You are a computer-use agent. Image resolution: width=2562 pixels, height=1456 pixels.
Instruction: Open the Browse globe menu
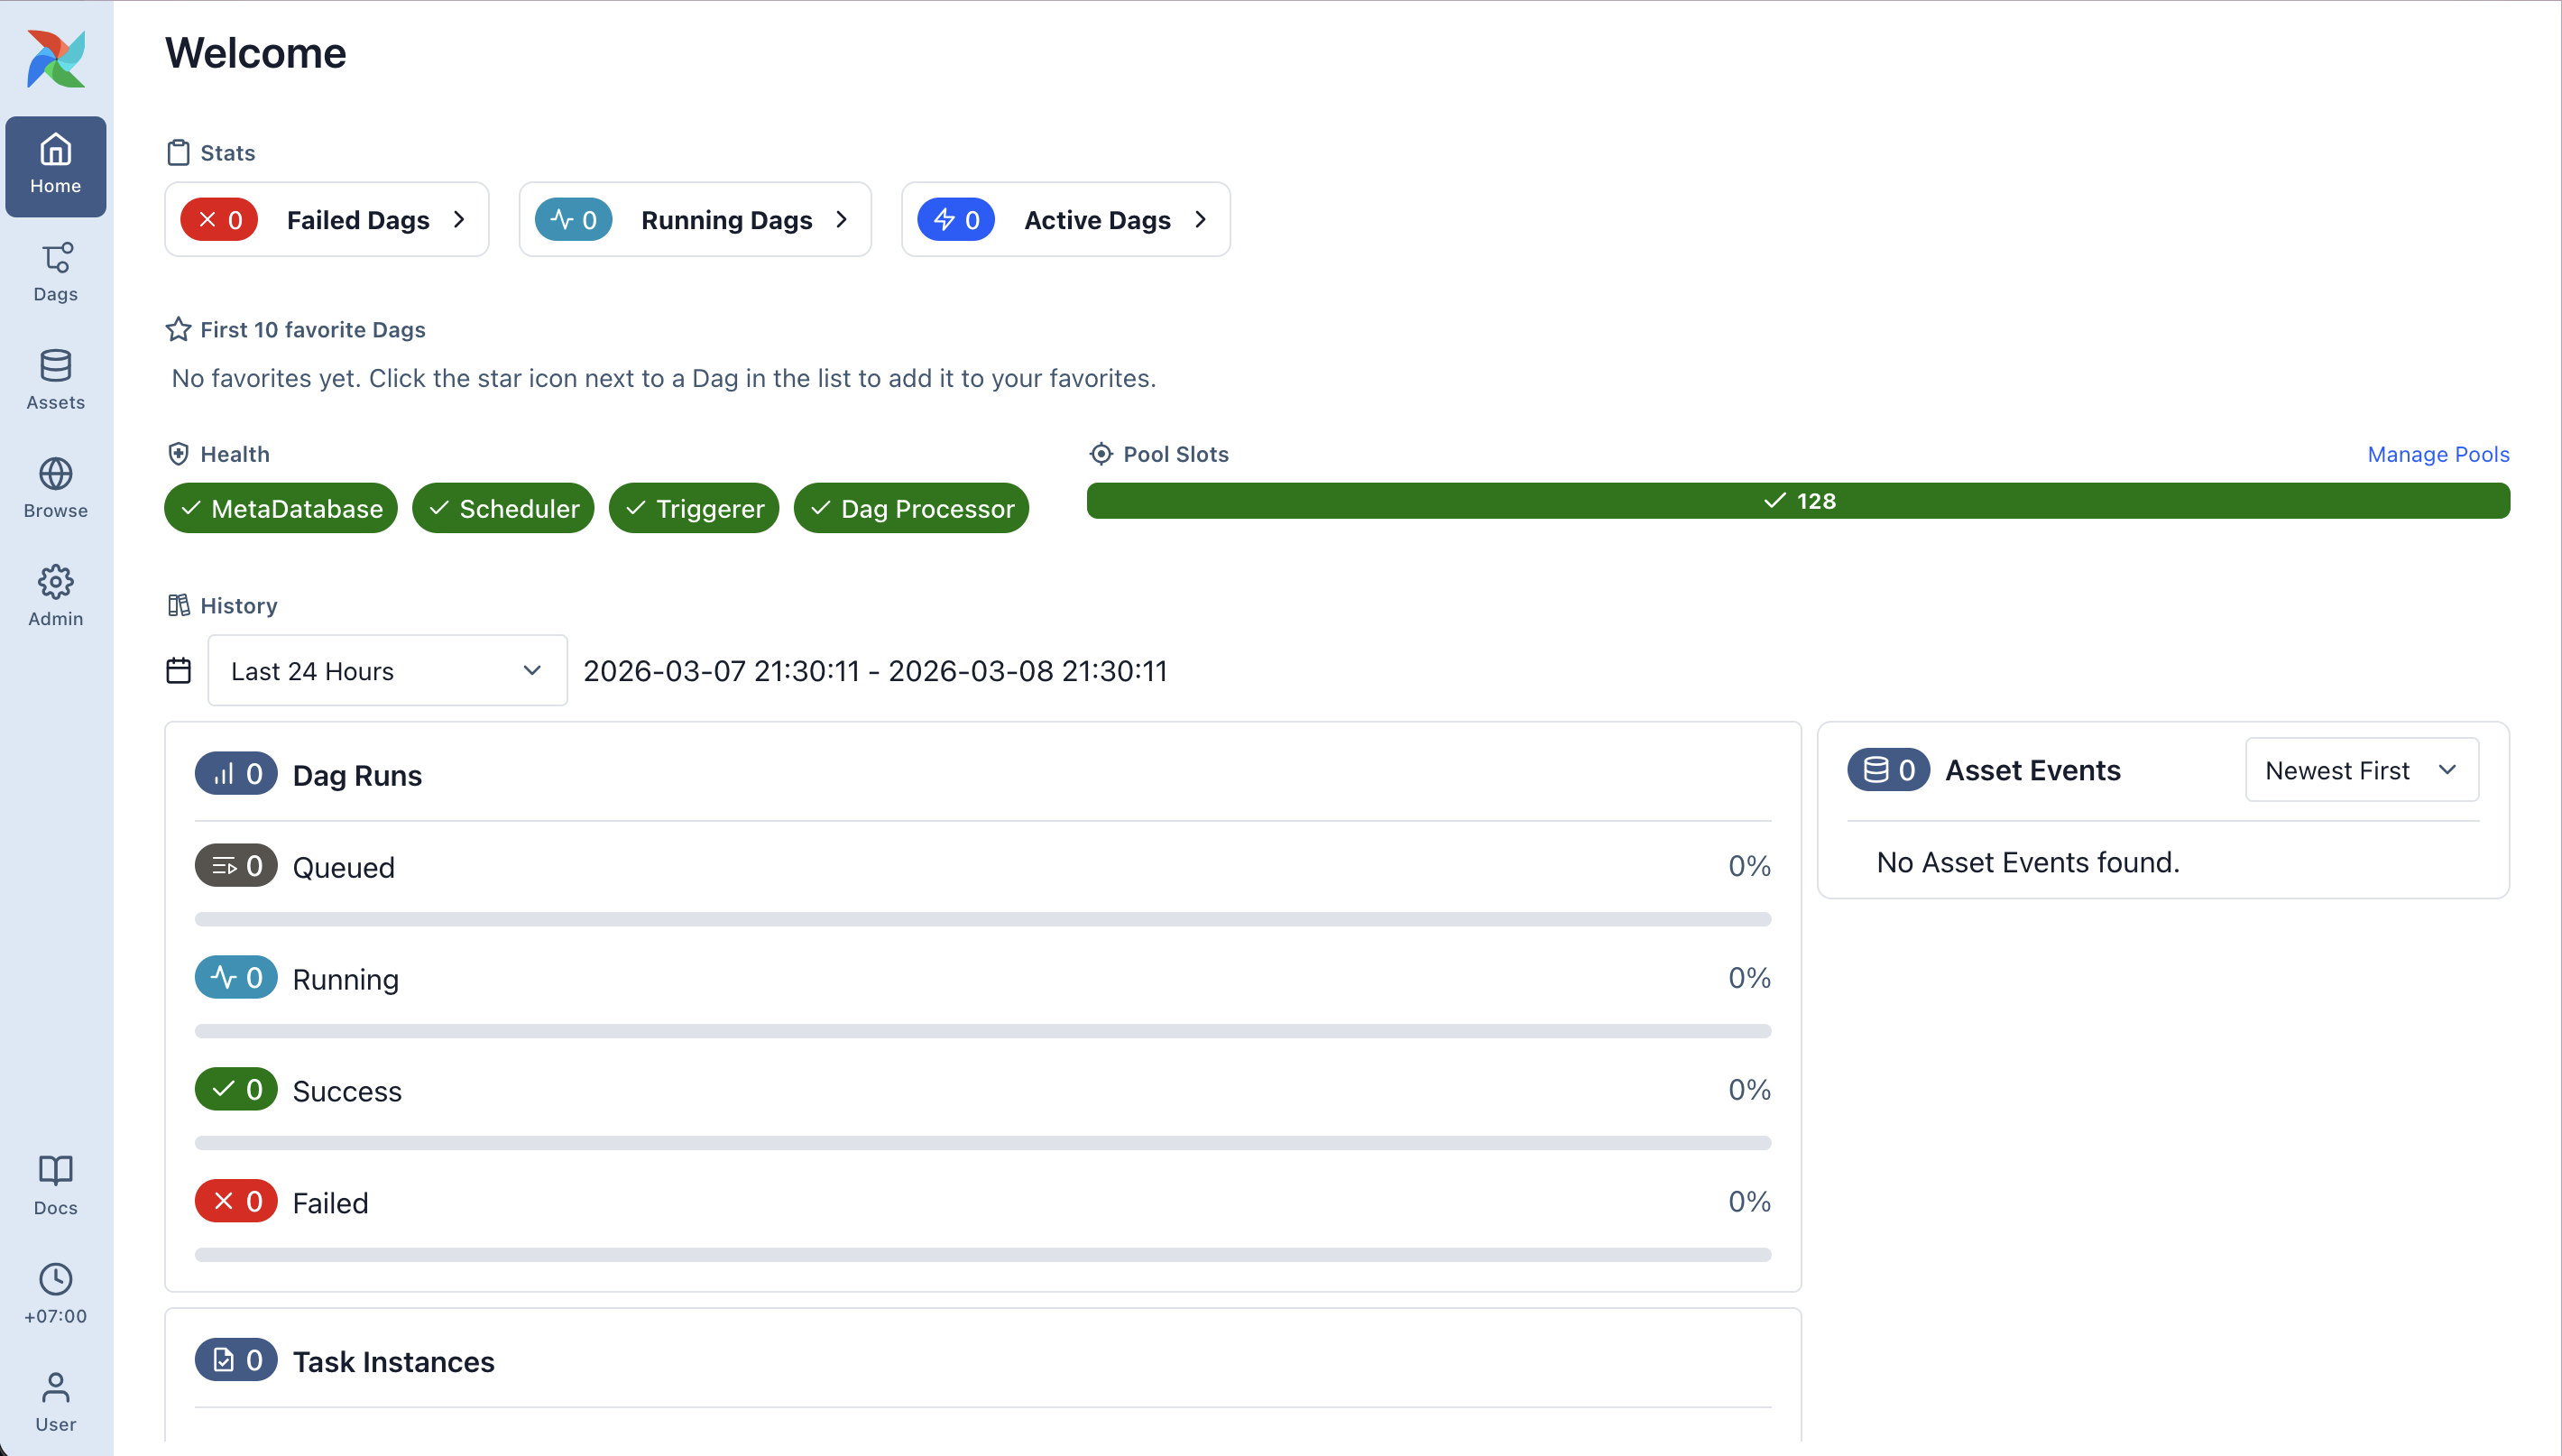pos(56,488)
